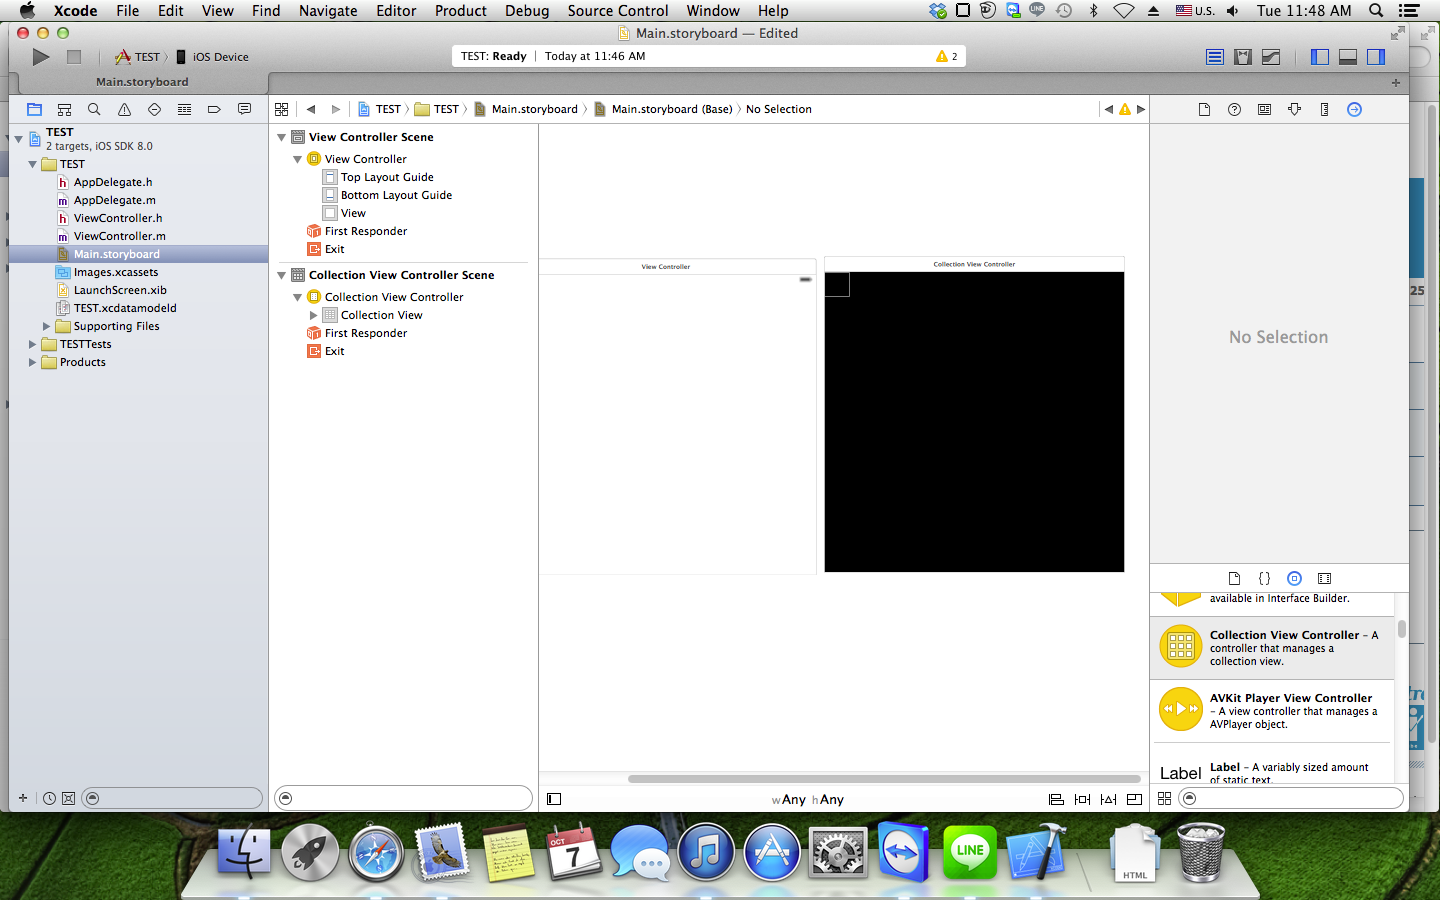Open the Attributes inspector
Image resolution: width=1440 pixels, height=900 pixels.
tap(1294, 109)
